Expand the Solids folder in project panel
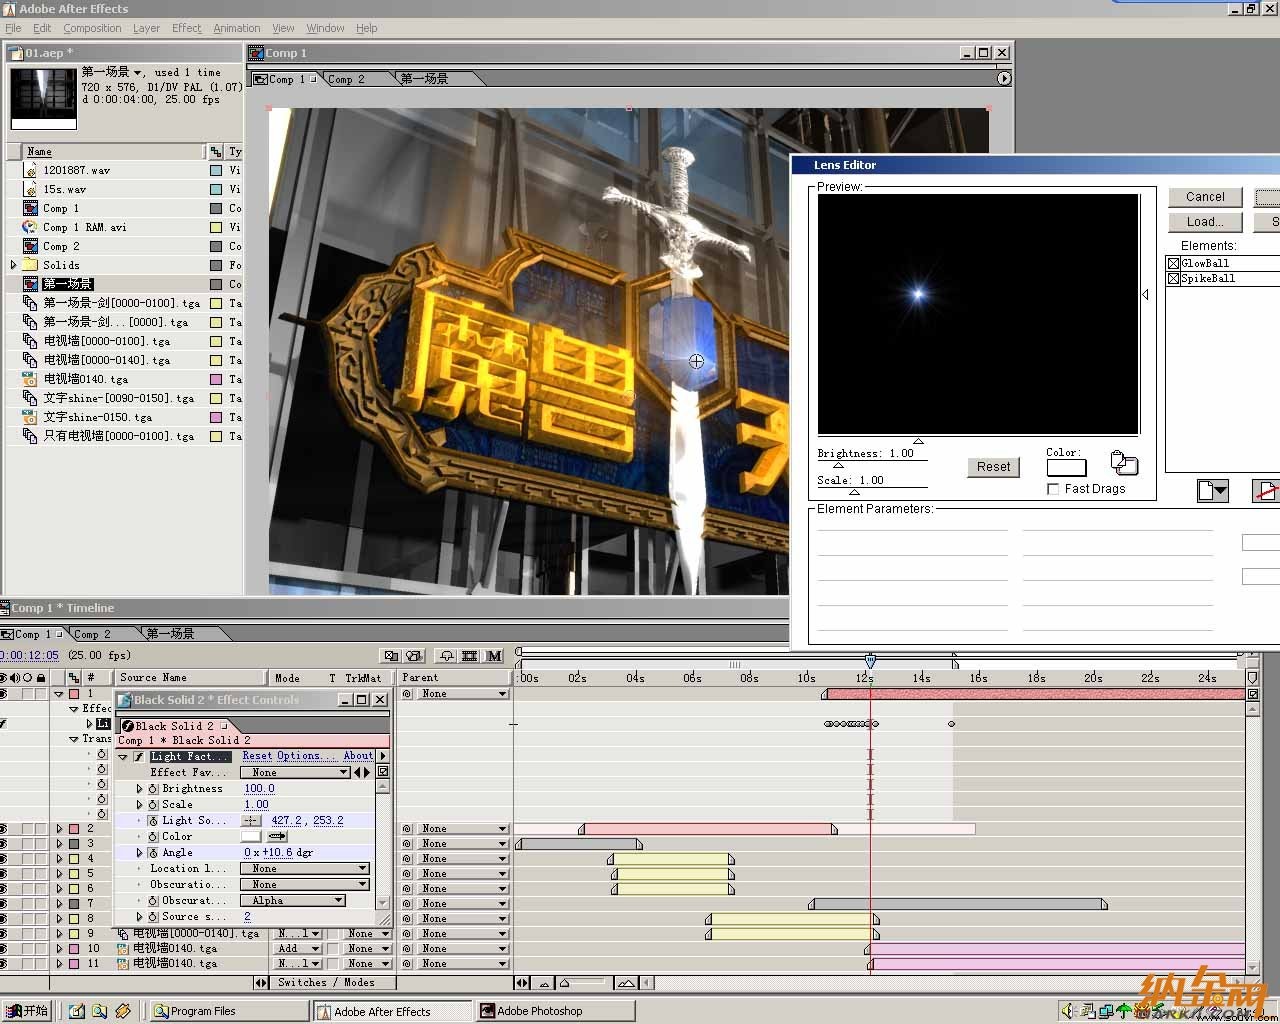 (13, 265)
